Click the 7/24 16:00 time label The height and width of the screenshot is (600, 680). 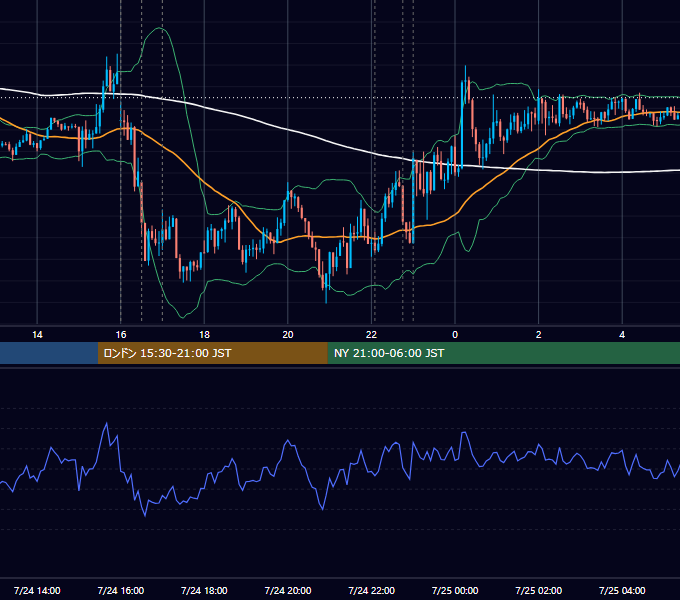(x=121, y=590)
